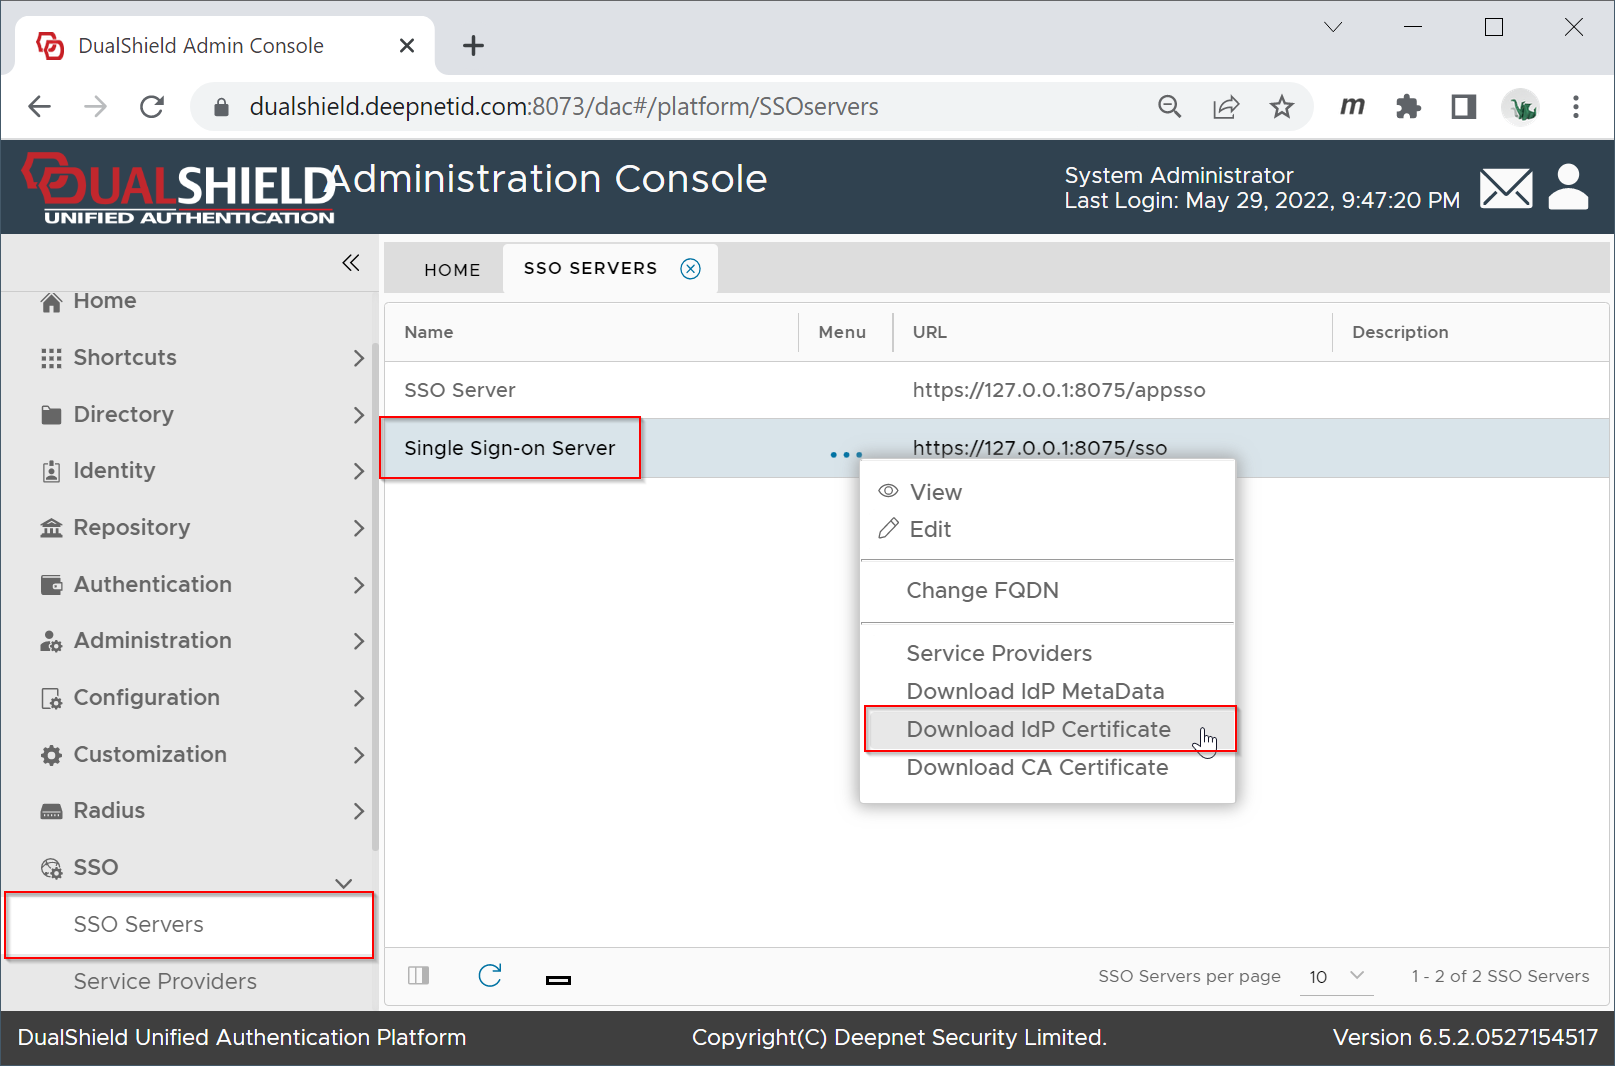Open the browser extensions puzzle icon
Screen dimensions: 1615x1066
pyautogui.click(x=1408, y=107)
